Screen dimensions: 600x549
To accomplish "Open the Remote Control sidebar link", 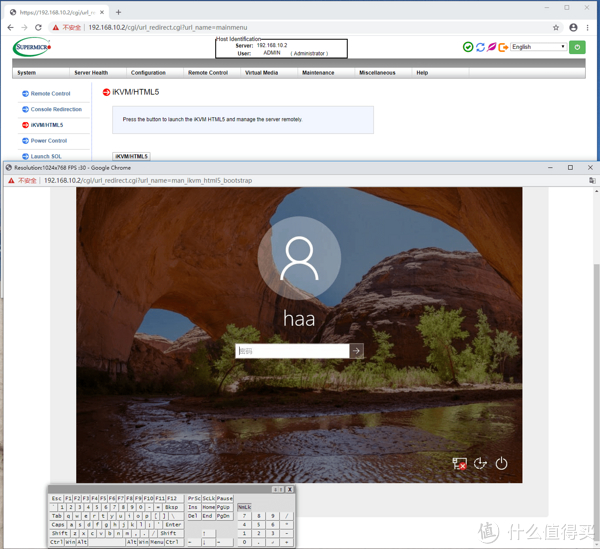I will tap(51, 94).
